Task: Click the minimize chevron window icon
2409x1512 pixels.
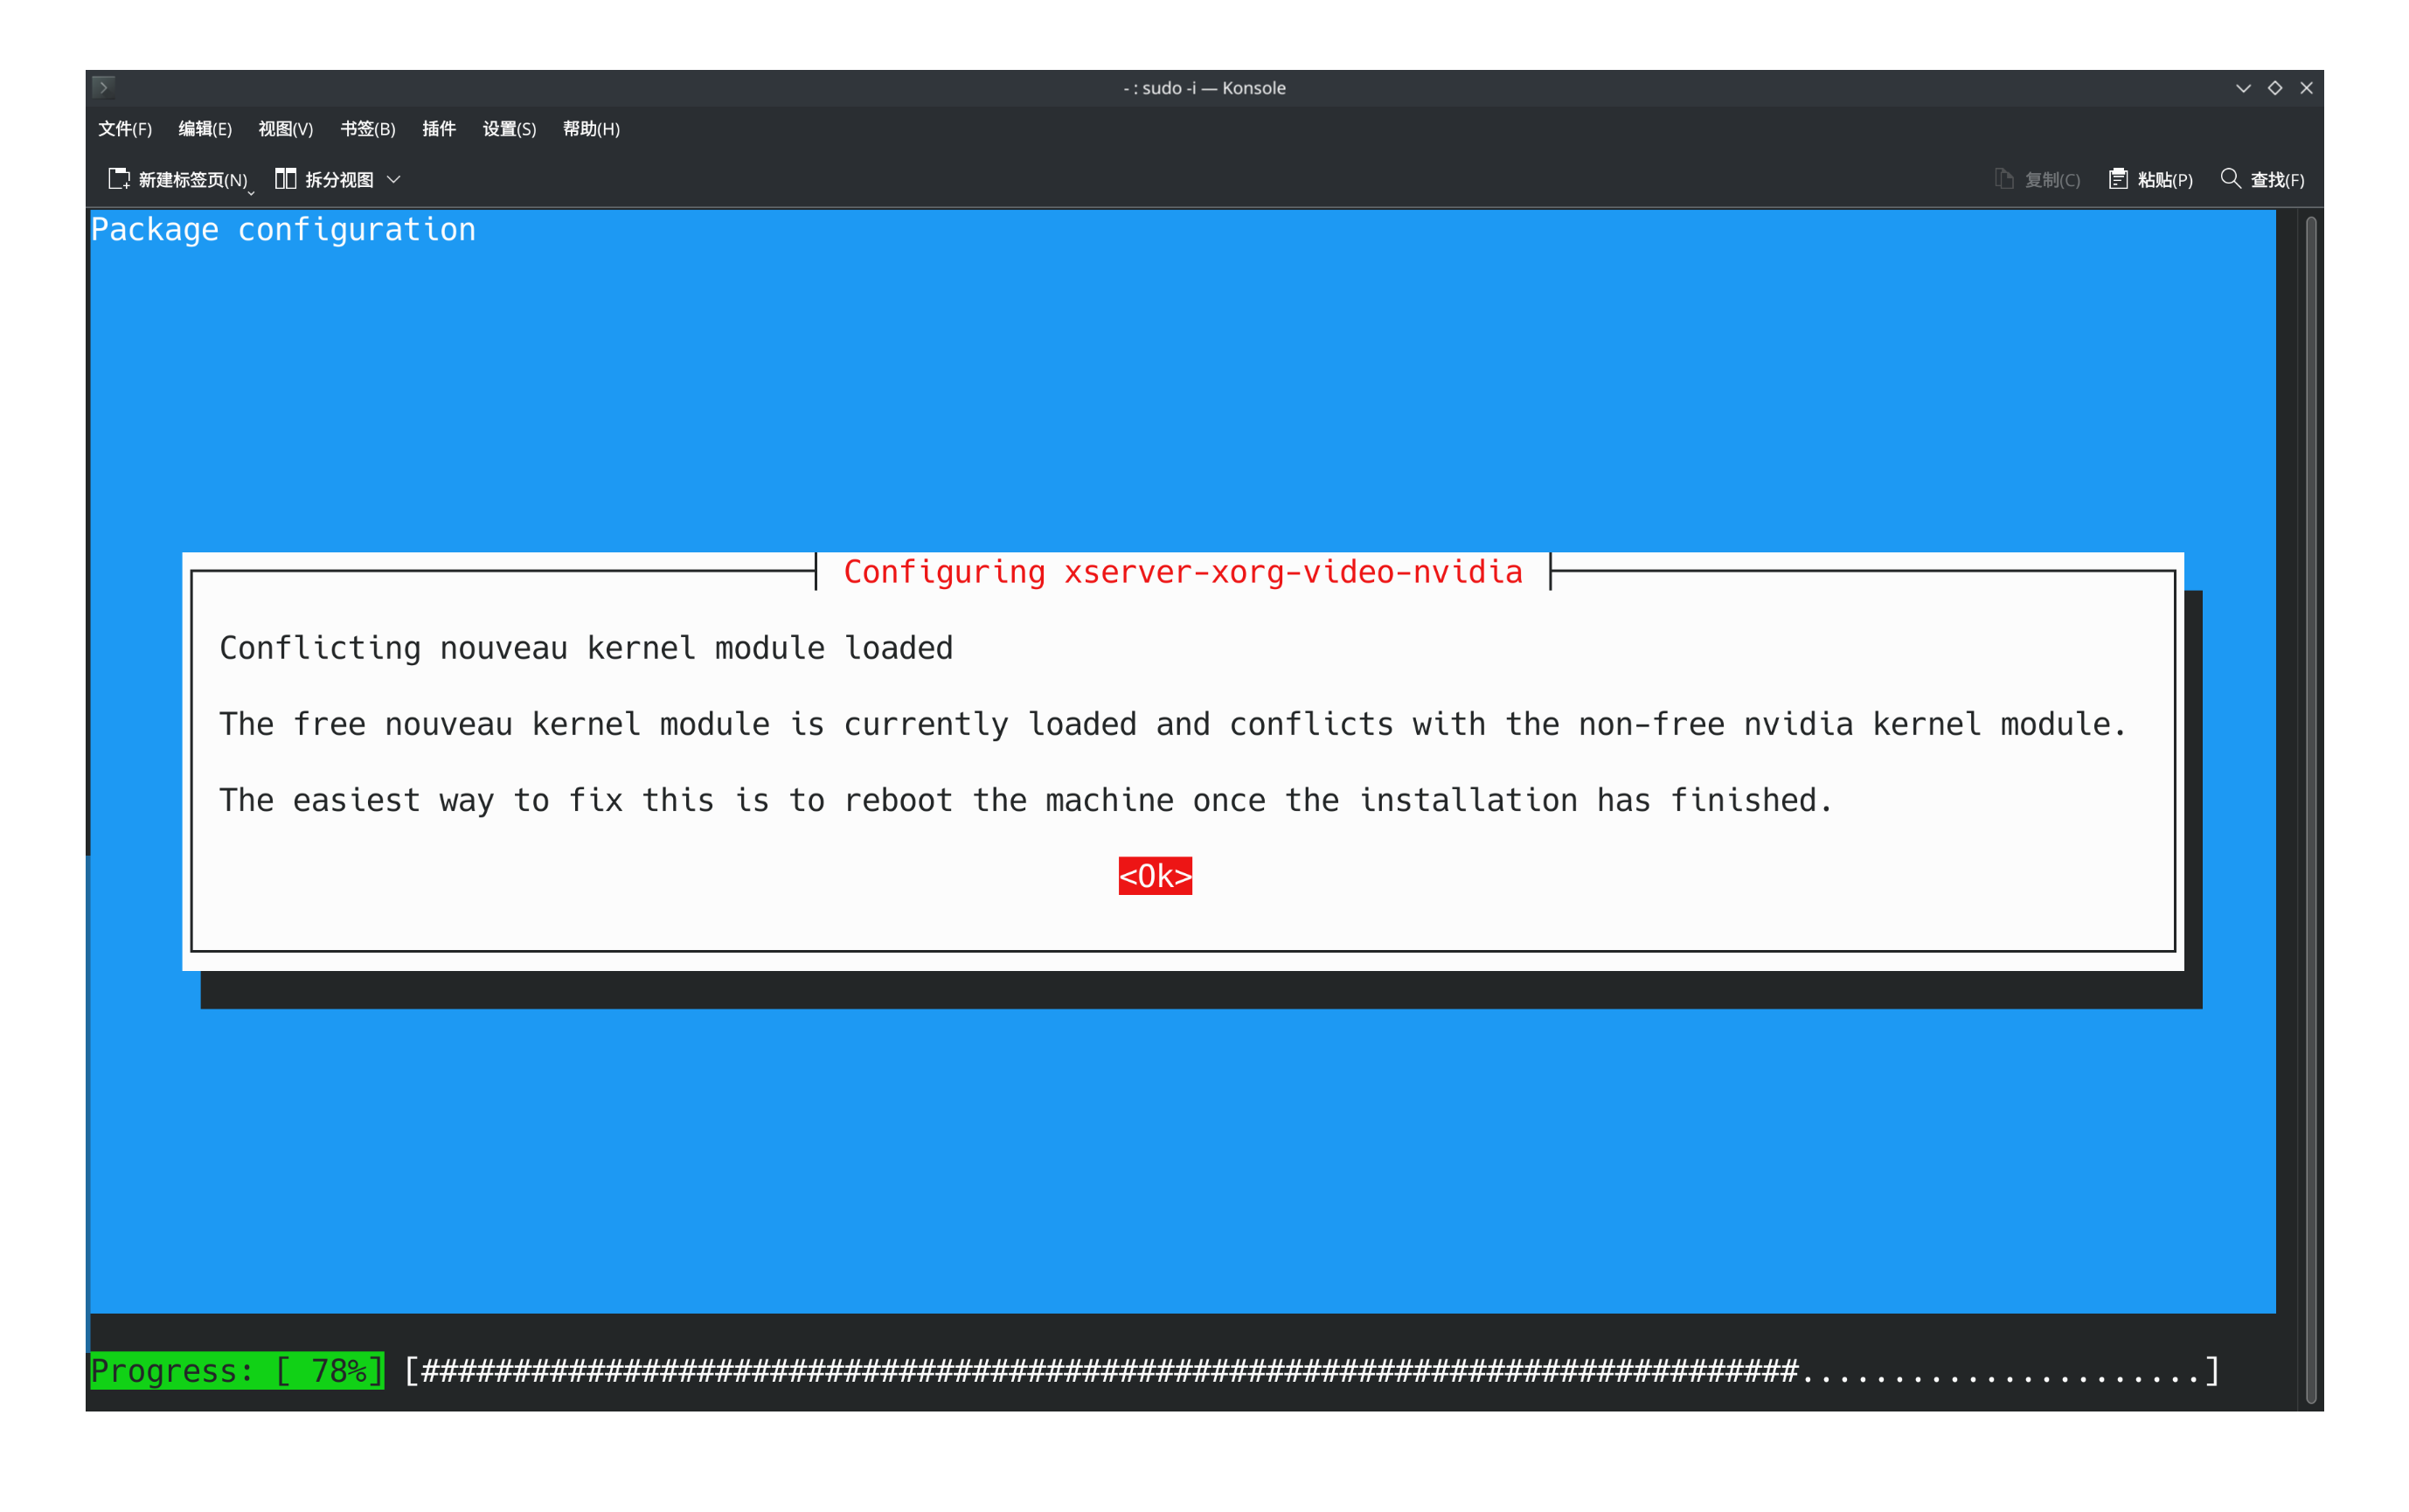Action: (x=2243, y=88)
